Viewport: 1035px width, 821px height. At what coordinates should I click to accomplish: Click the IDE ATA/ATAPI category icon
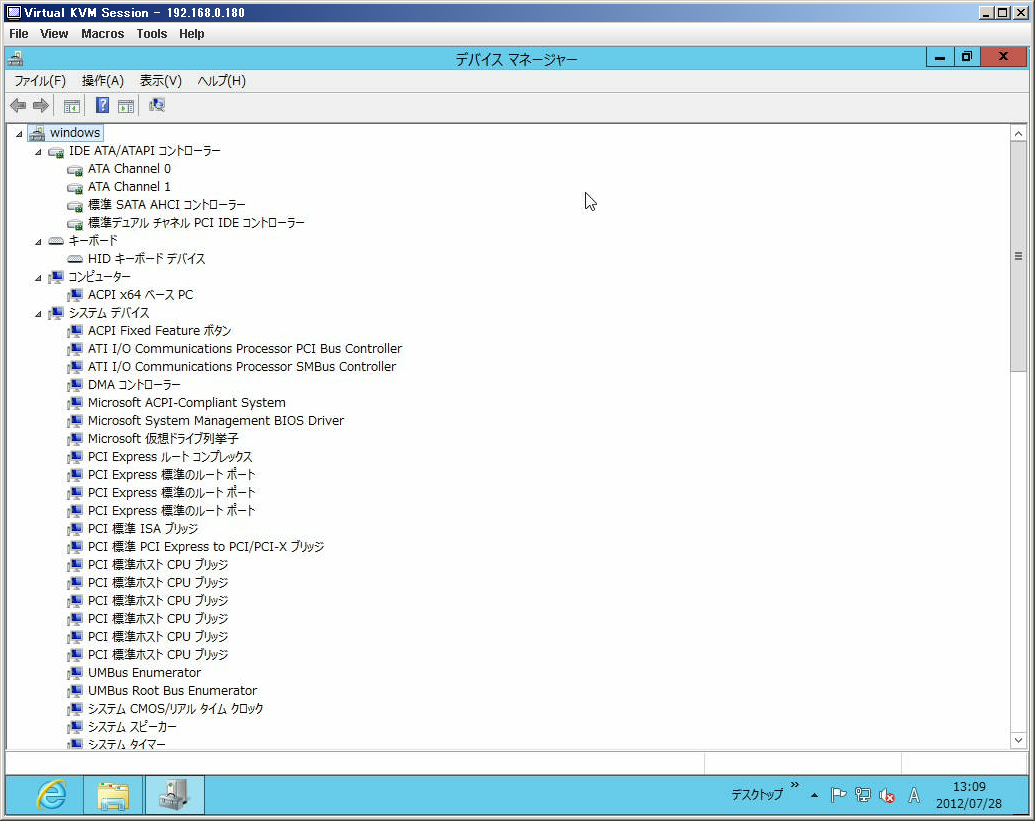click(57, 152)
